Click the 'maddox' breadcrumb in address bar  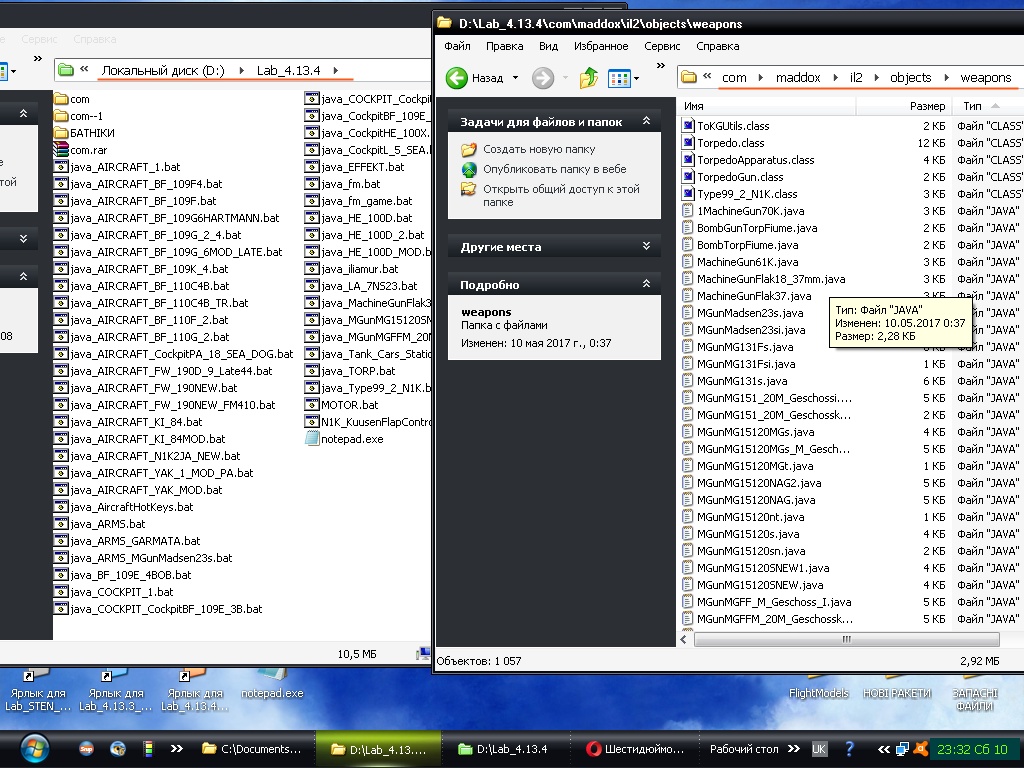coord(798,78)
